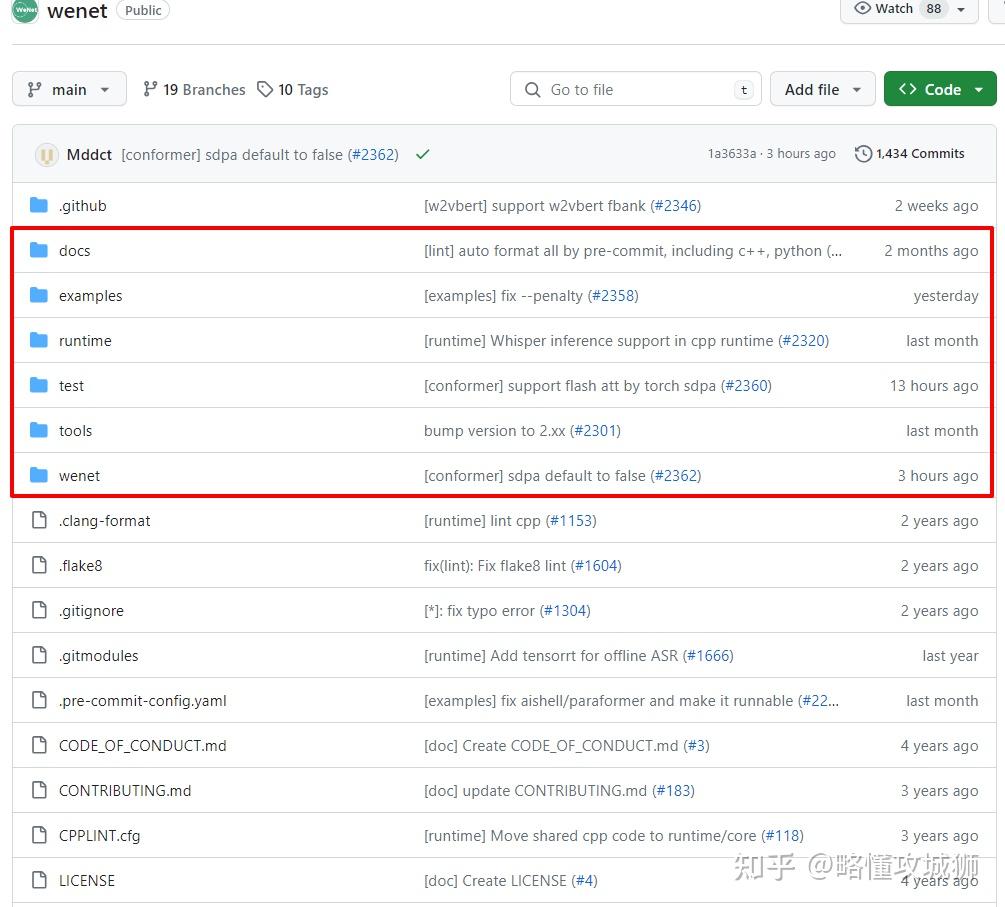Open the green Code dropdown
The image size is (1005, 907).
tap(940, 89)
